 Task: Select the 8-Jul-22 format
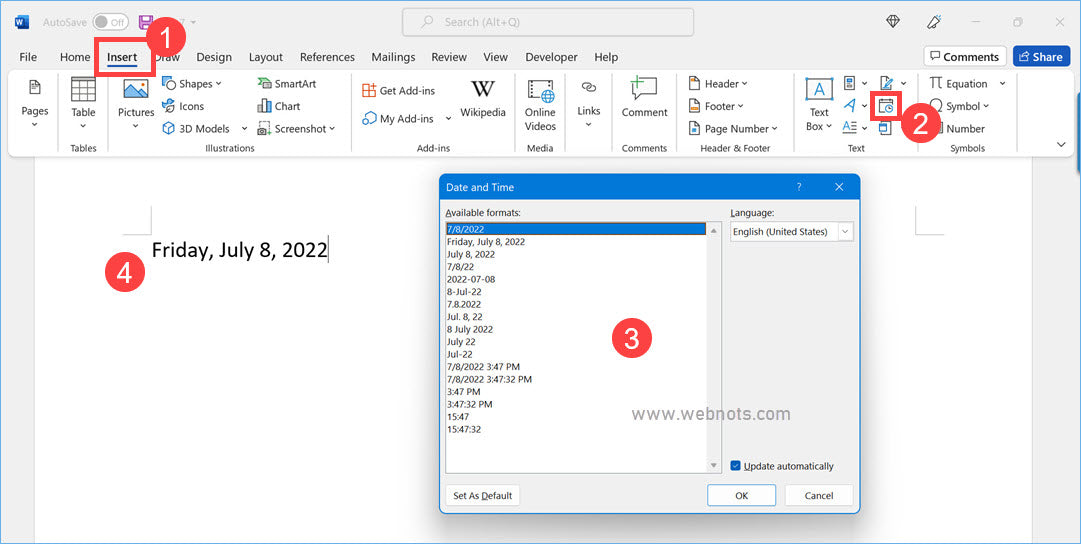pyautogui.click(x=576, y=292)
